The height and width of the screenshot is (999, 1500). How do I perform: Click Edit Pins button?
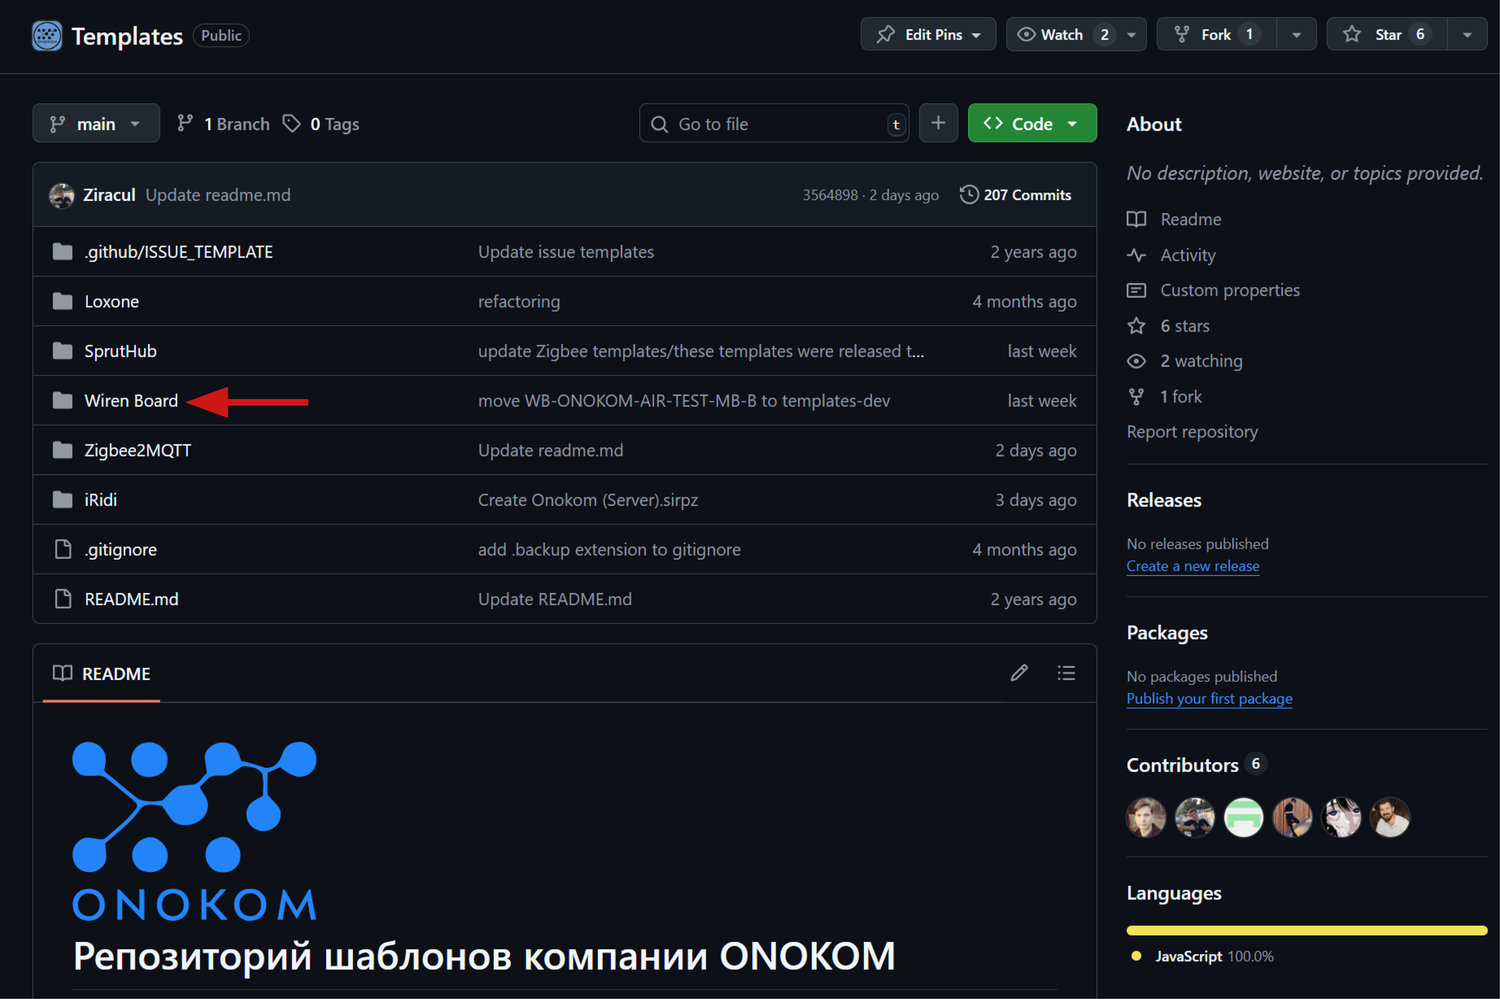[x=927, y=34]
